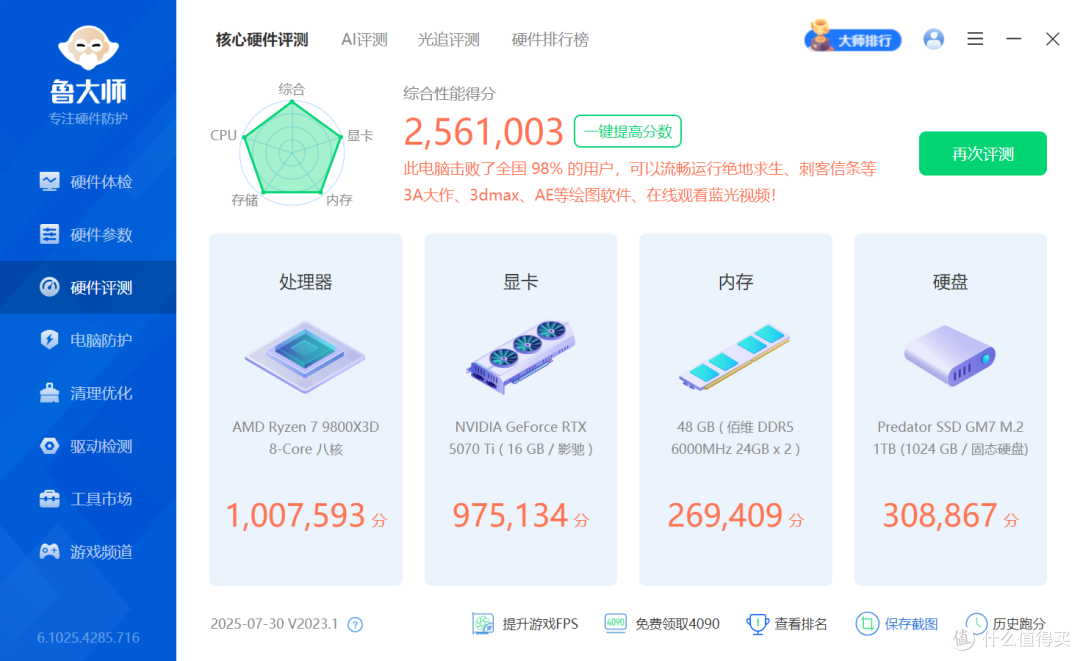Viewport: 1080px width, 661px height.
Task: Click the 查看排名 trophy icon
Action: [x=757, y=624]
